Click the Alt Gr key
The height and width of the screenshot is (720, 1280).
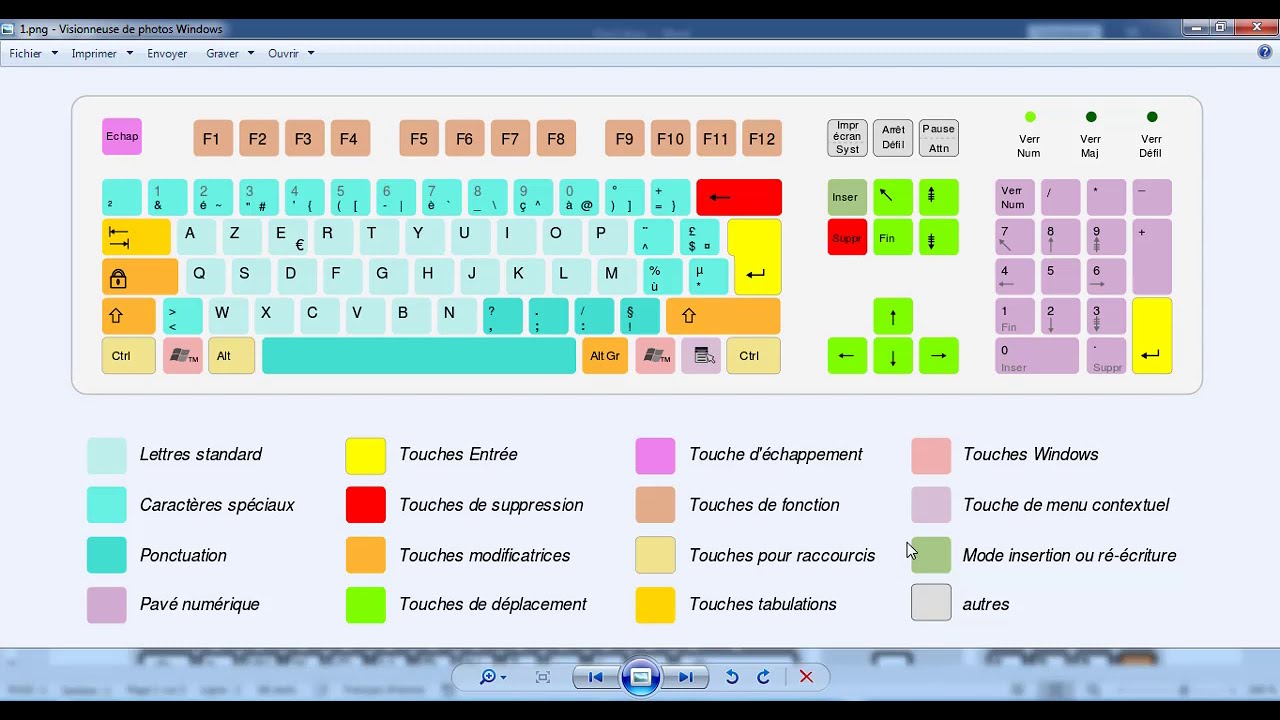click(605, 356)
